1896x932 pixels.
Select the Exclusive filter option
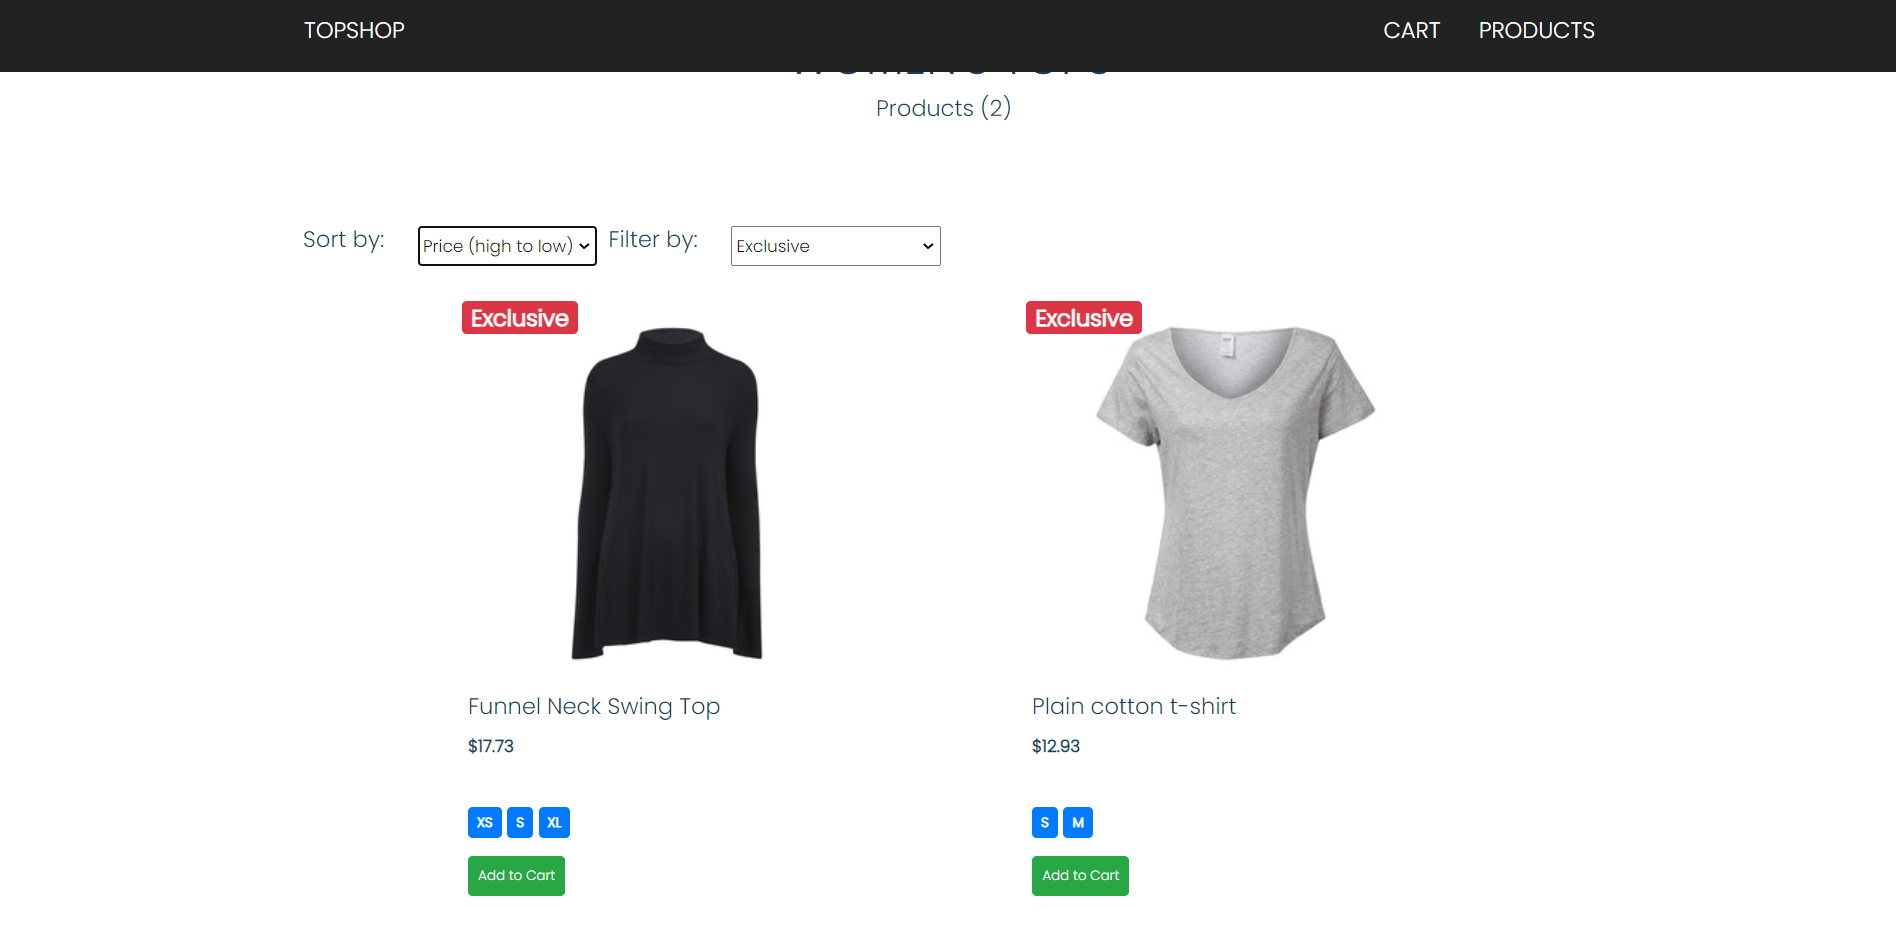(x=834, y=246)
